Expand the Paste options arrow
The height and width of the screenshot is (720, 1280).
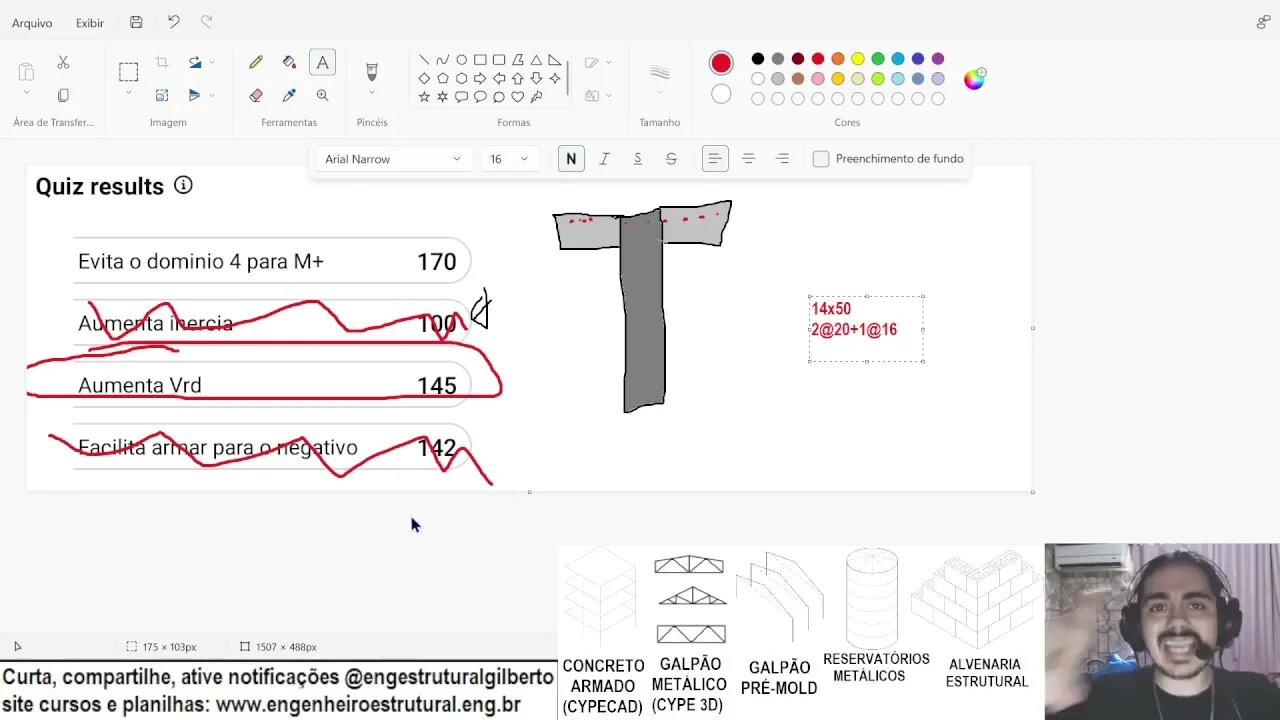pyautogui.click(x=27, y=93)
